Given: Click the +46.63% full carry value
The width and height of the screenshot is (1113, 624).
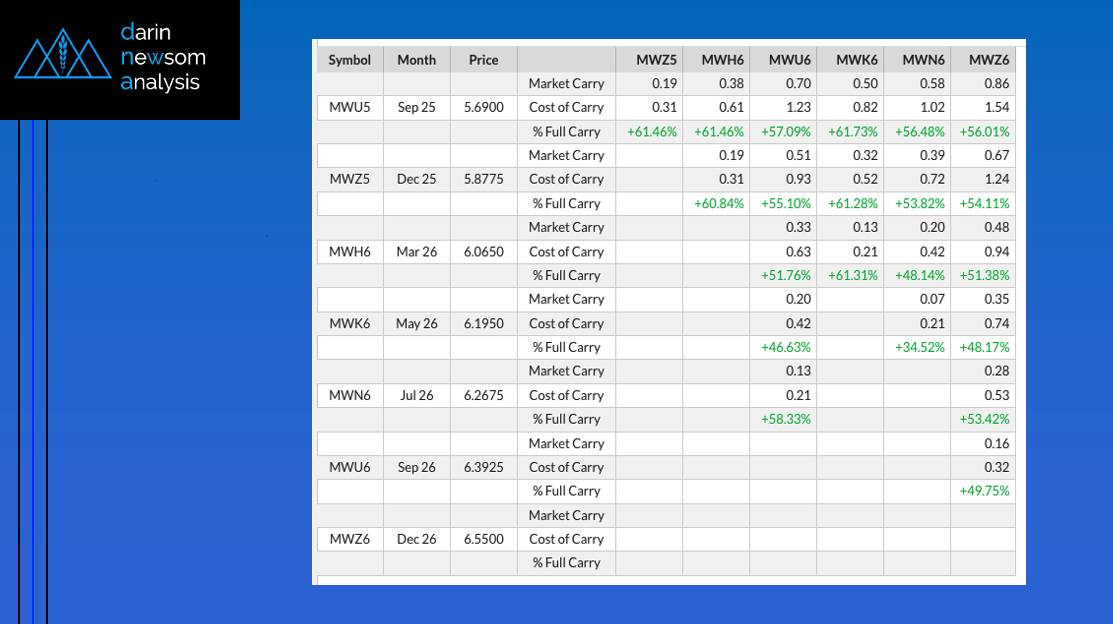Looking at the screenshot, I should tap(784, 347).
